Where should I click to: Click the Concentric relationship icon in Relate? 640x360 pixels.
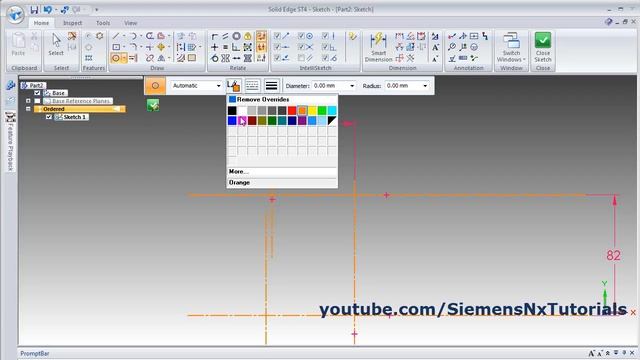pos(236,36)
